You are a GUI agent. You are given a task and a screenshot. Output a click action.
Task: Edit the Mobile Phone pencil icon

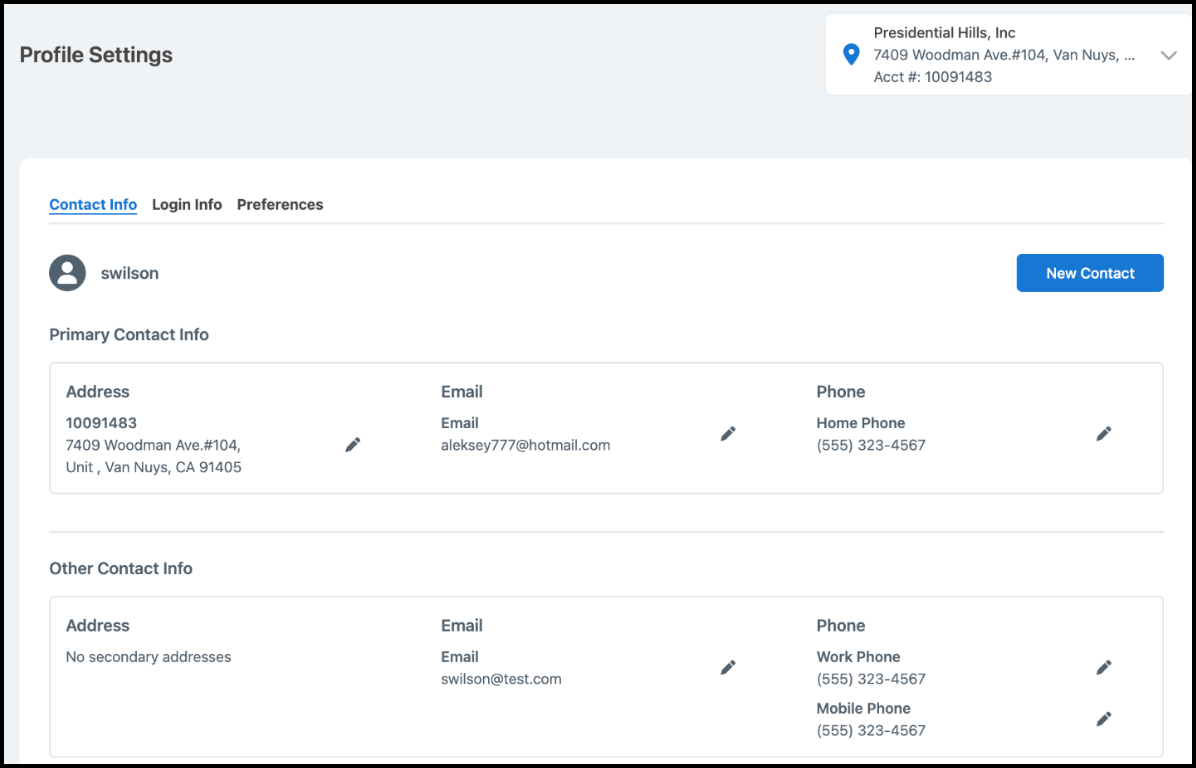pyautogui.click(x=1103, y=719)
